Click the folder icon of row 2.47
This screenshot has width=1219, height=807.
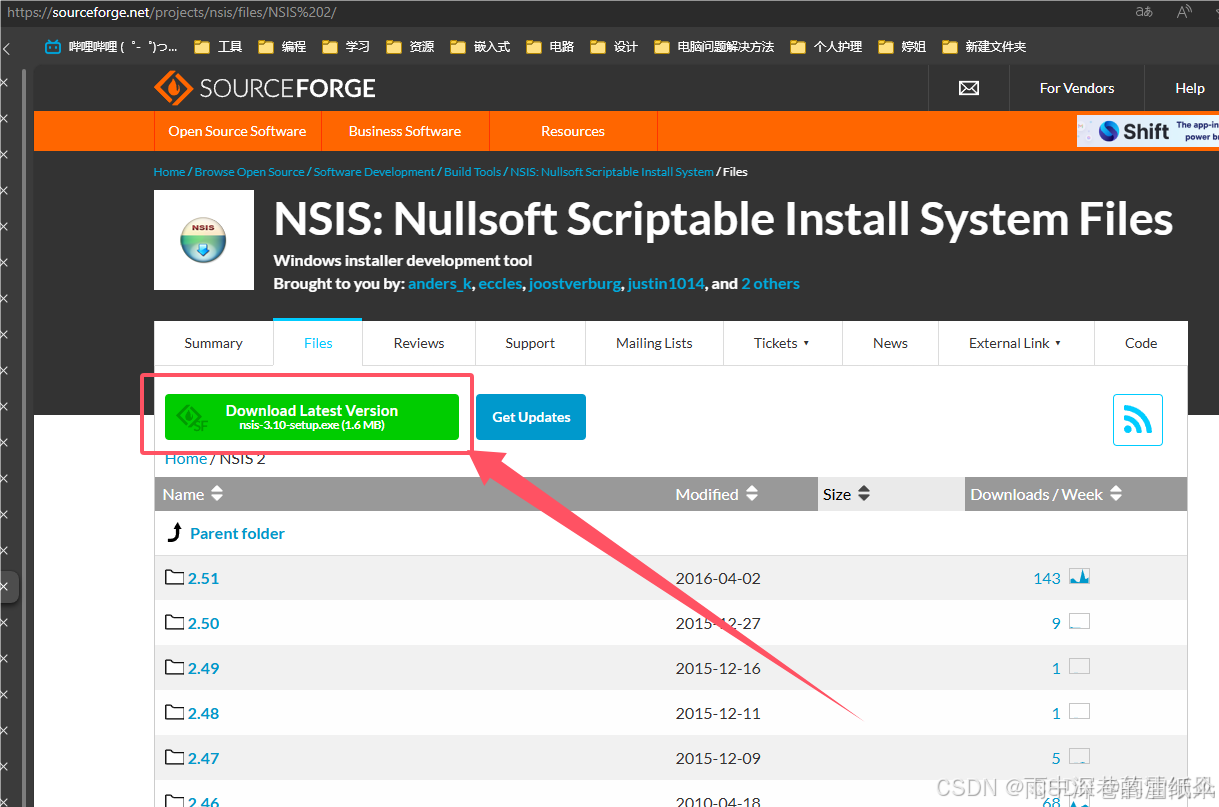coord(175,757)
